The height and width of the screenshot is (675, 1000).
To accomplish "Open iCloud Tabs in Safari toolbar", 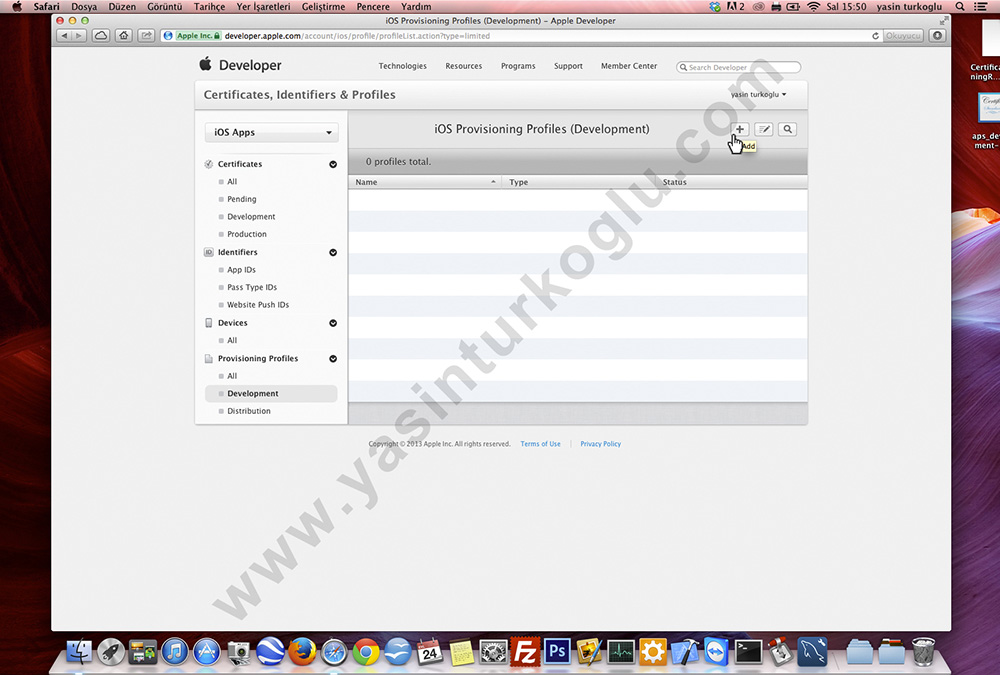I will click(101, 36).
